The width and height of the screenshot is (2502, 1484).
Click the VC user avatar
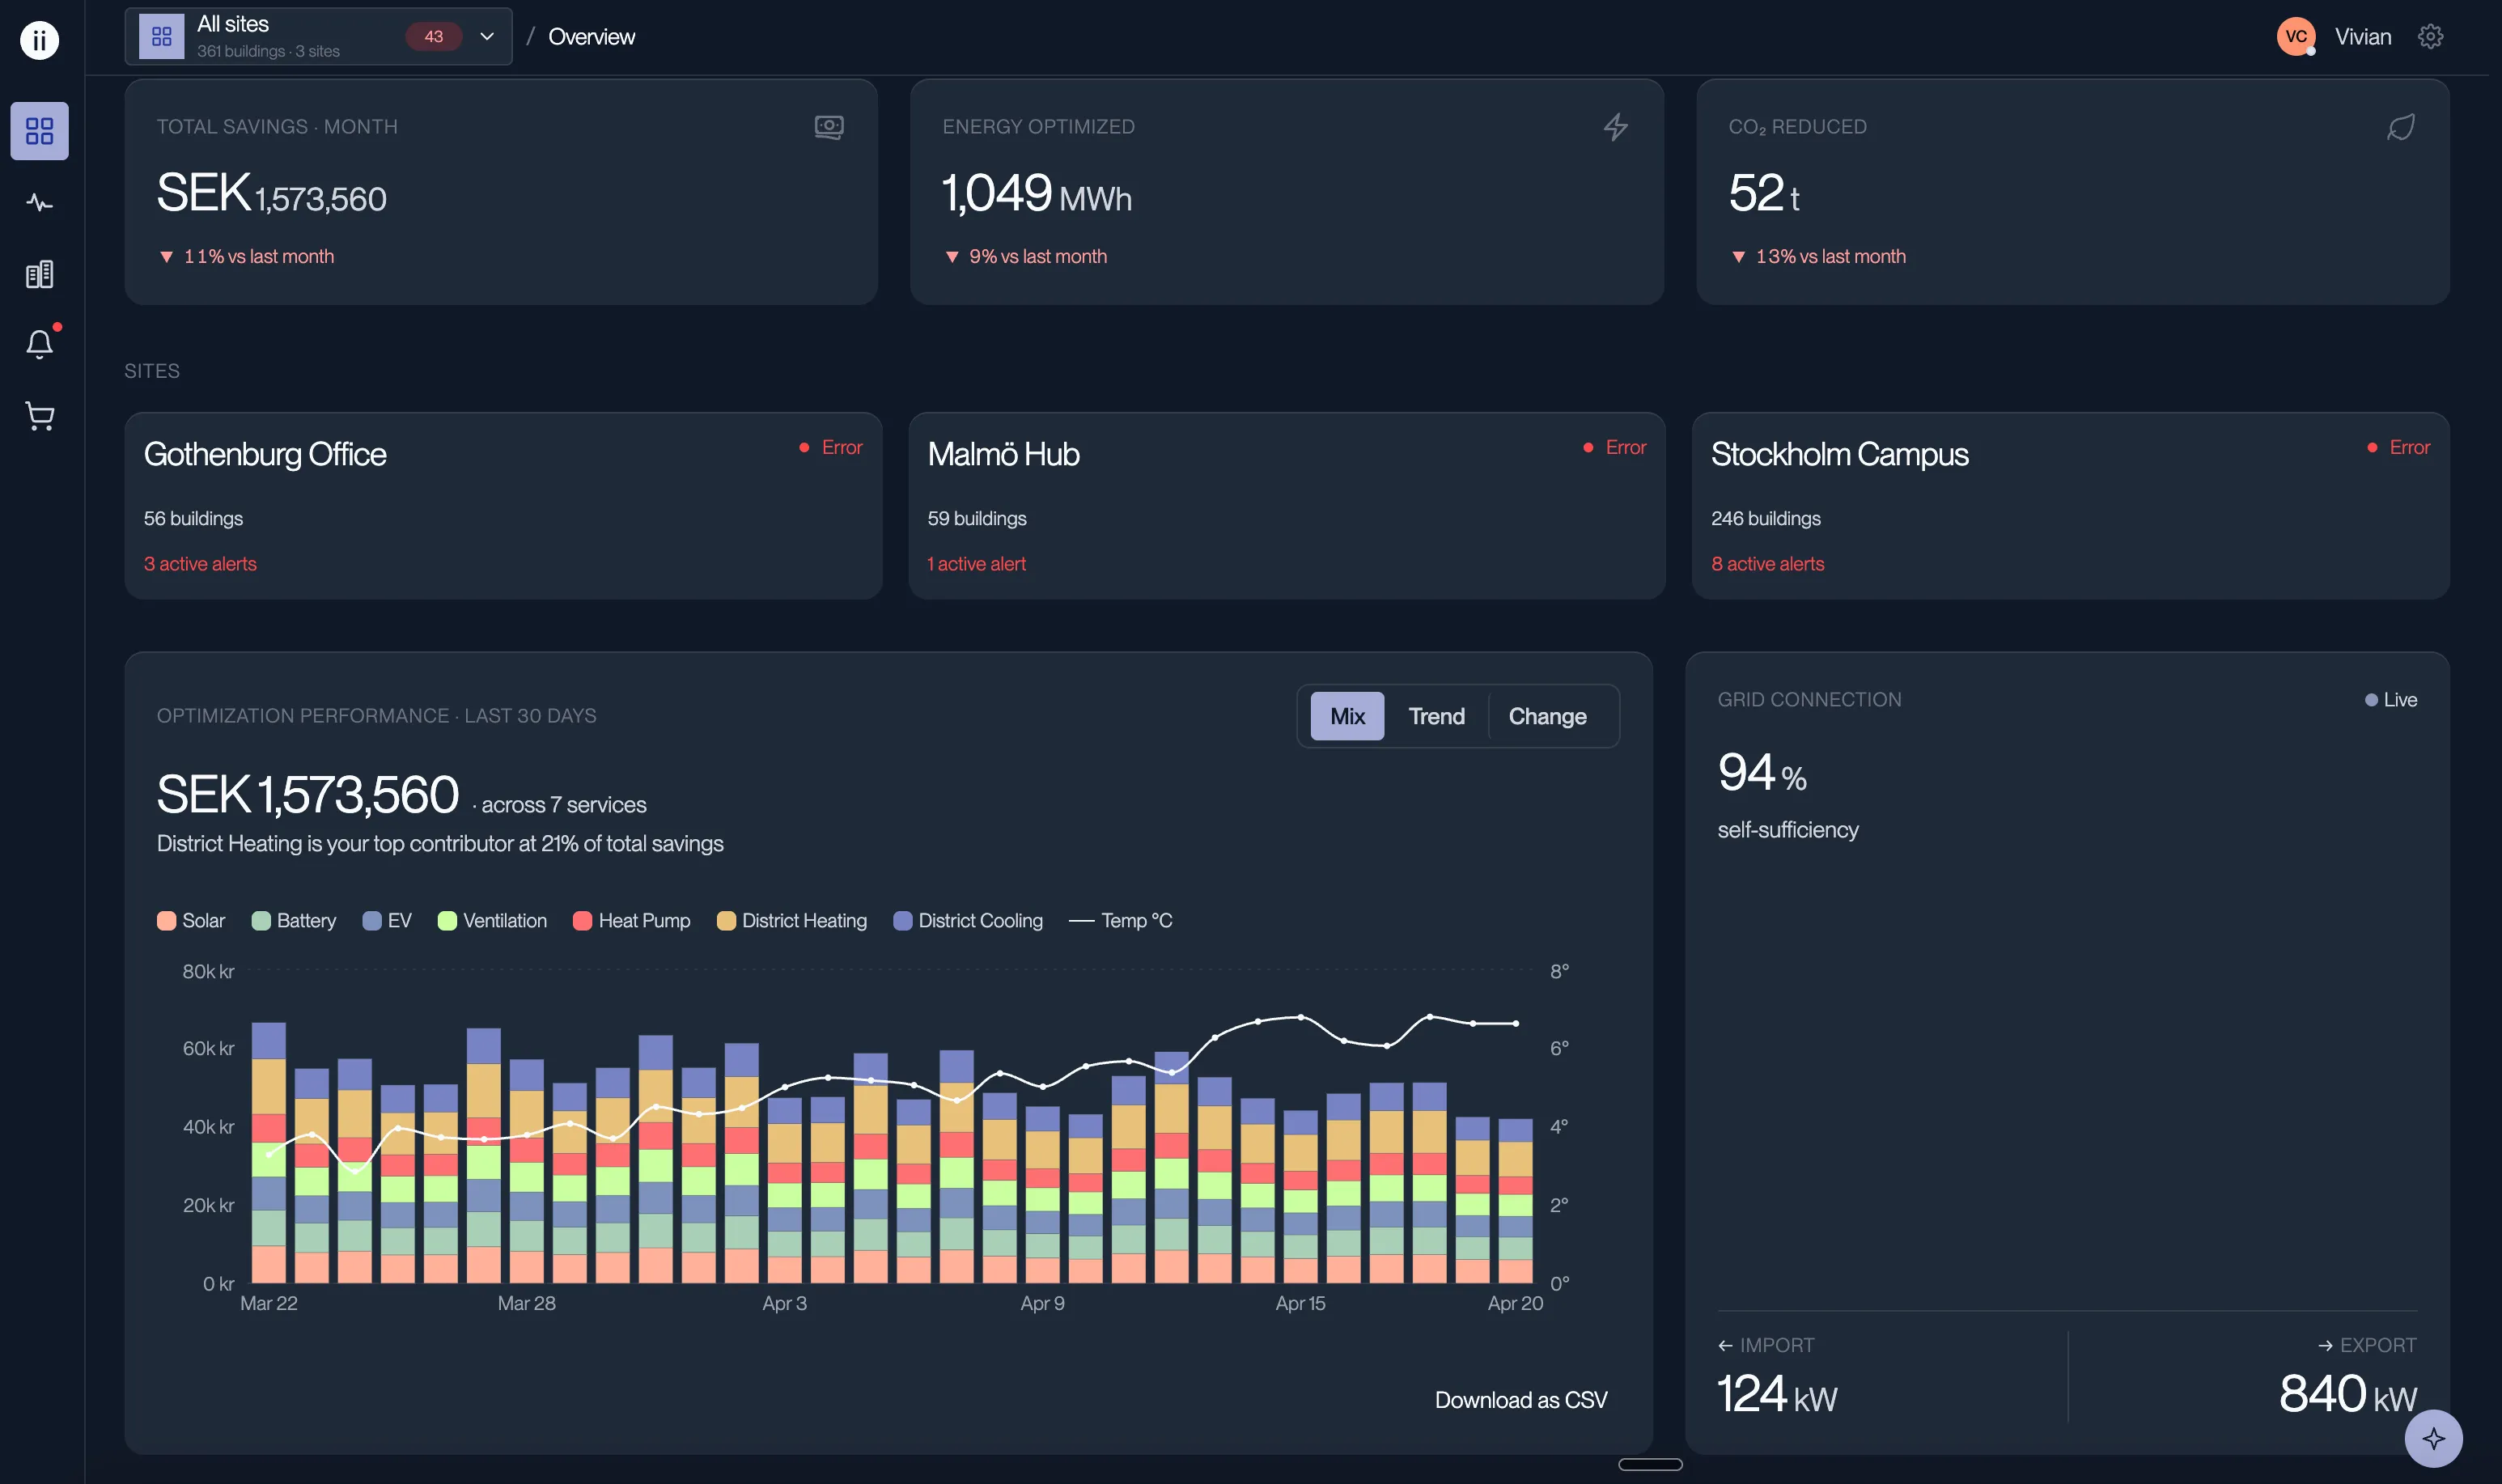[2296, 37]
